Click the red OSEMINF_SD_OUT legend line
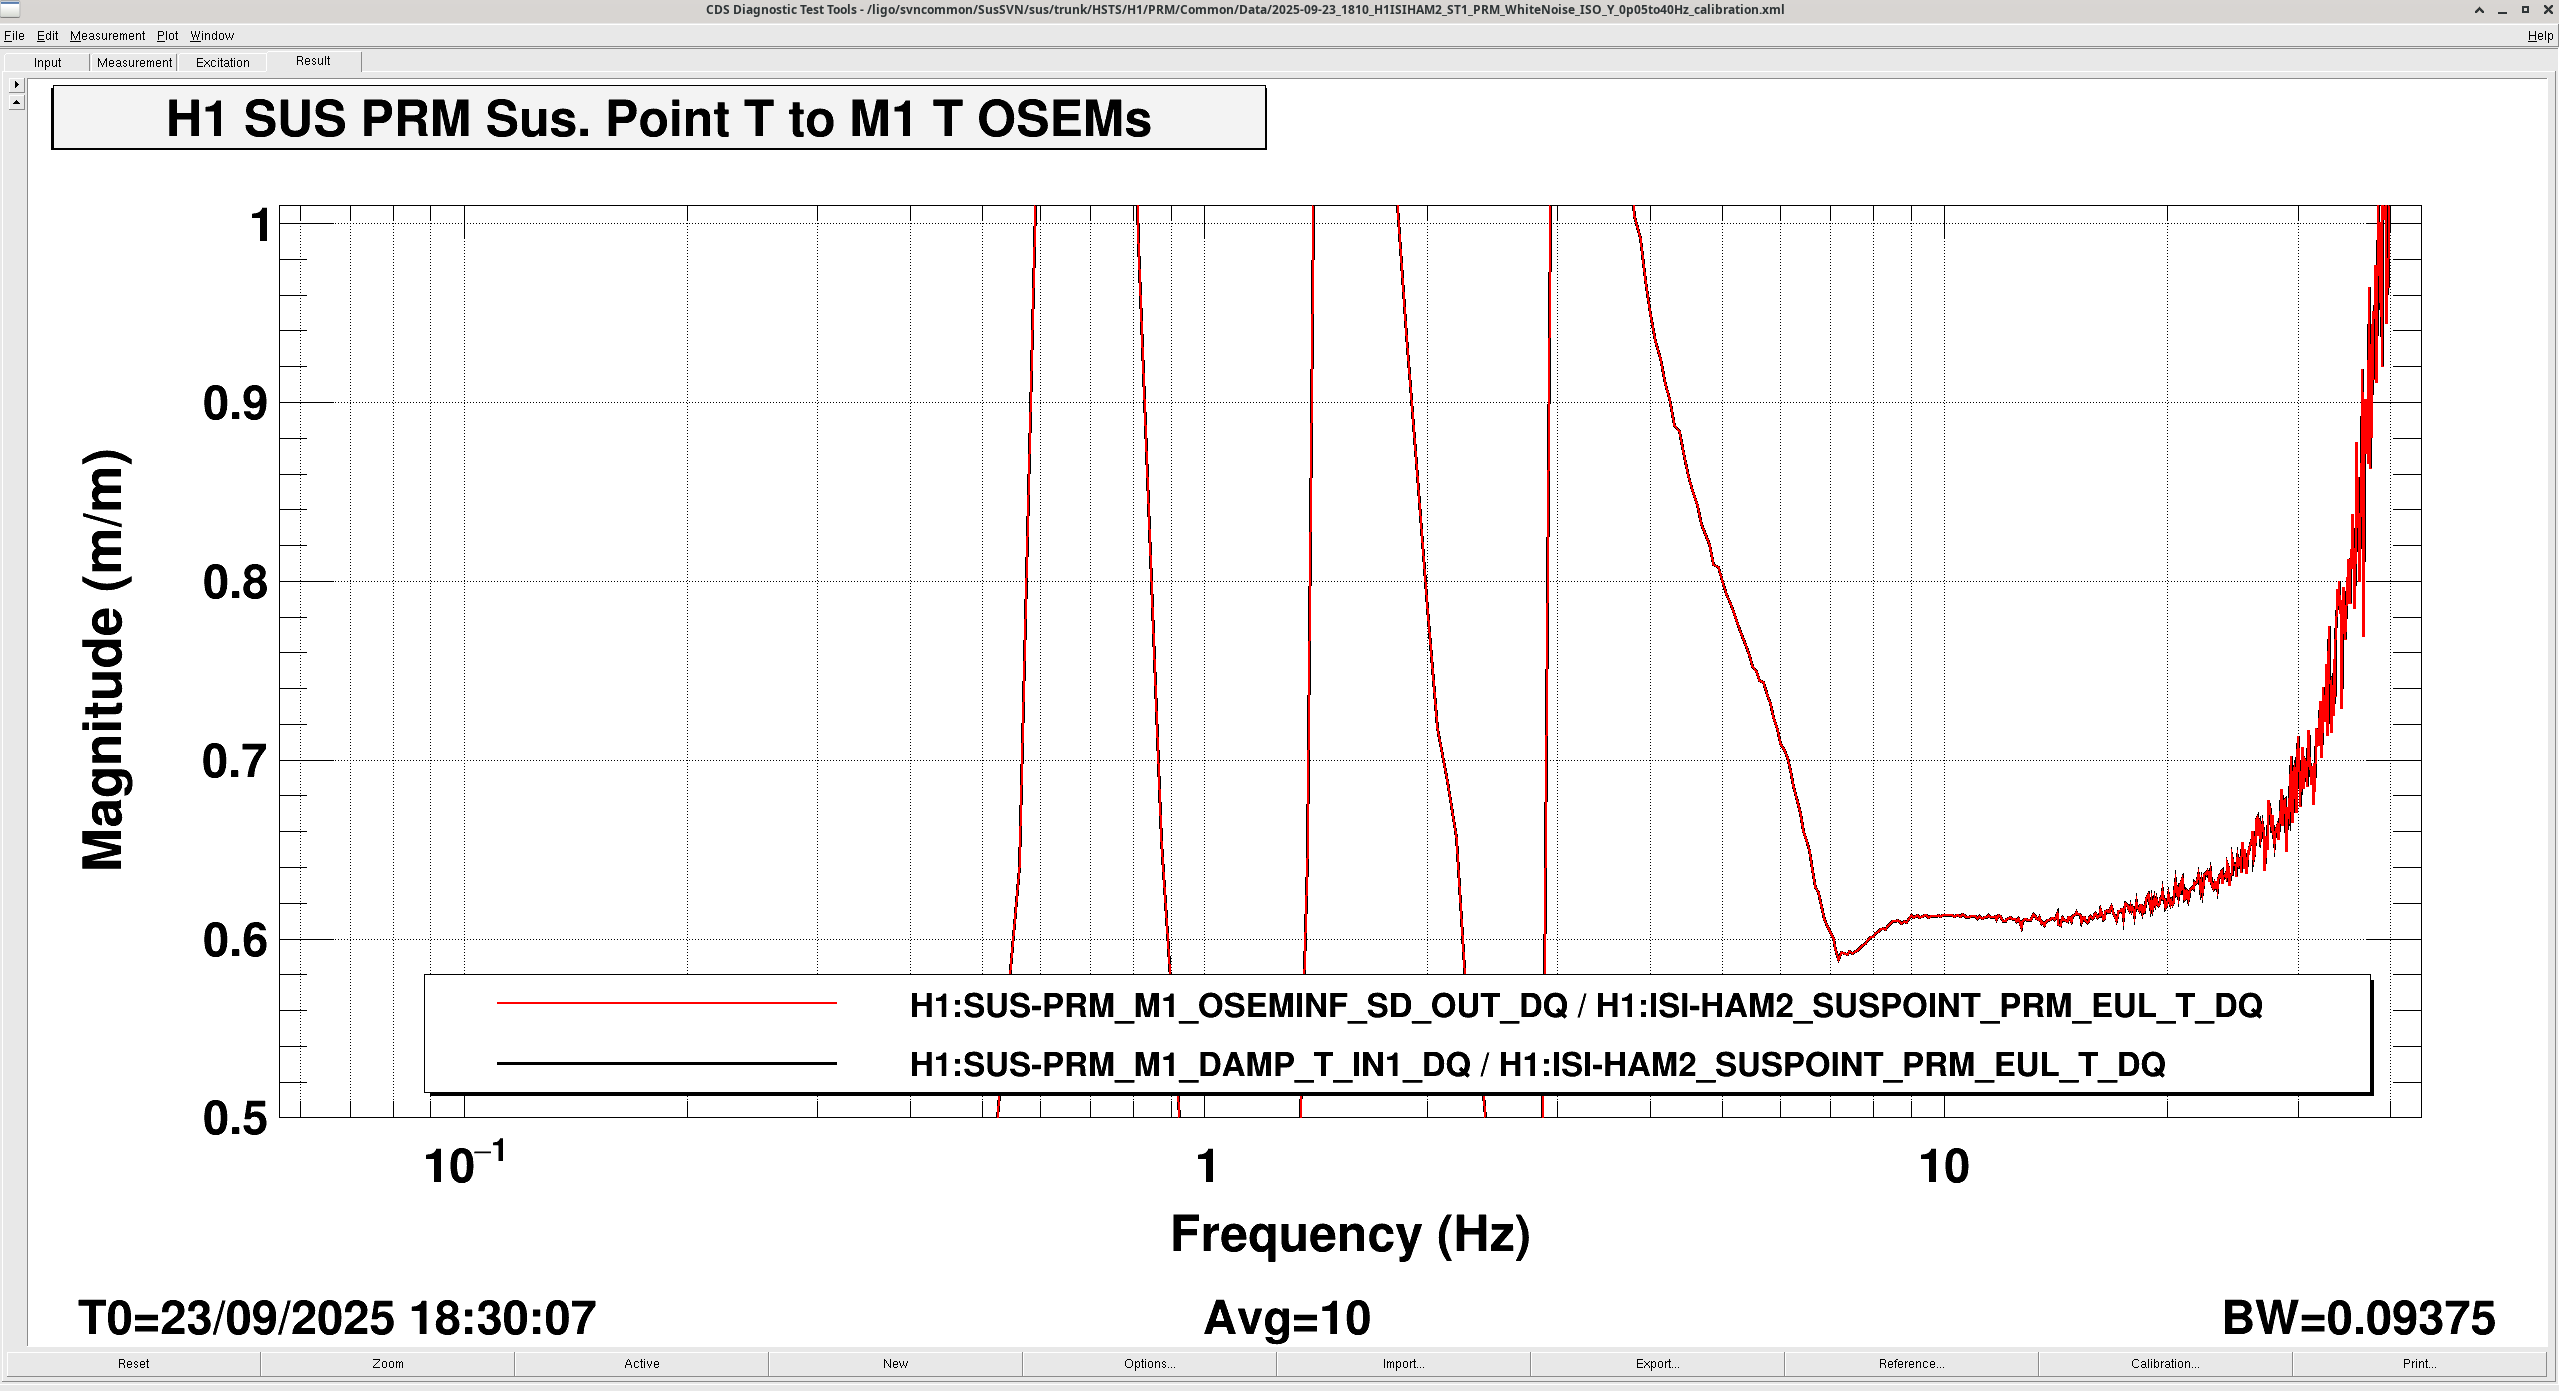Image resolution: width=2559 pixels, height=1391 pixels. pyautogui.click(x=666, y=1003)
